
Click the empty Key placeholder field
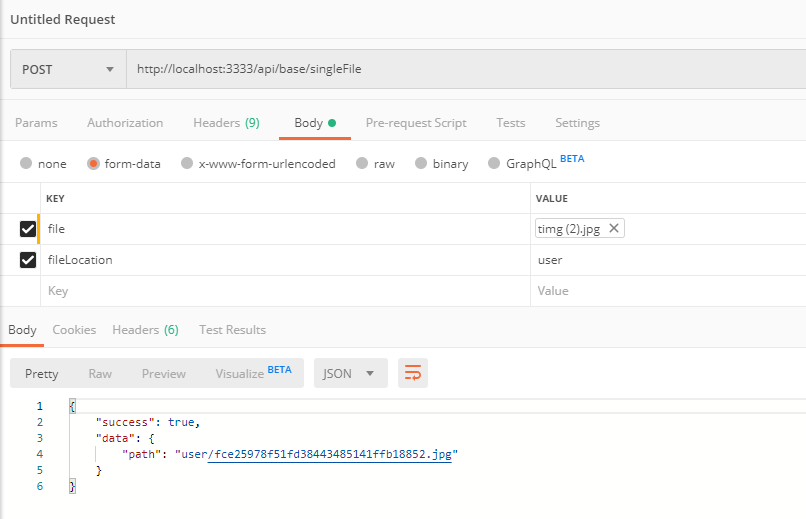click(x=285, y=291)
